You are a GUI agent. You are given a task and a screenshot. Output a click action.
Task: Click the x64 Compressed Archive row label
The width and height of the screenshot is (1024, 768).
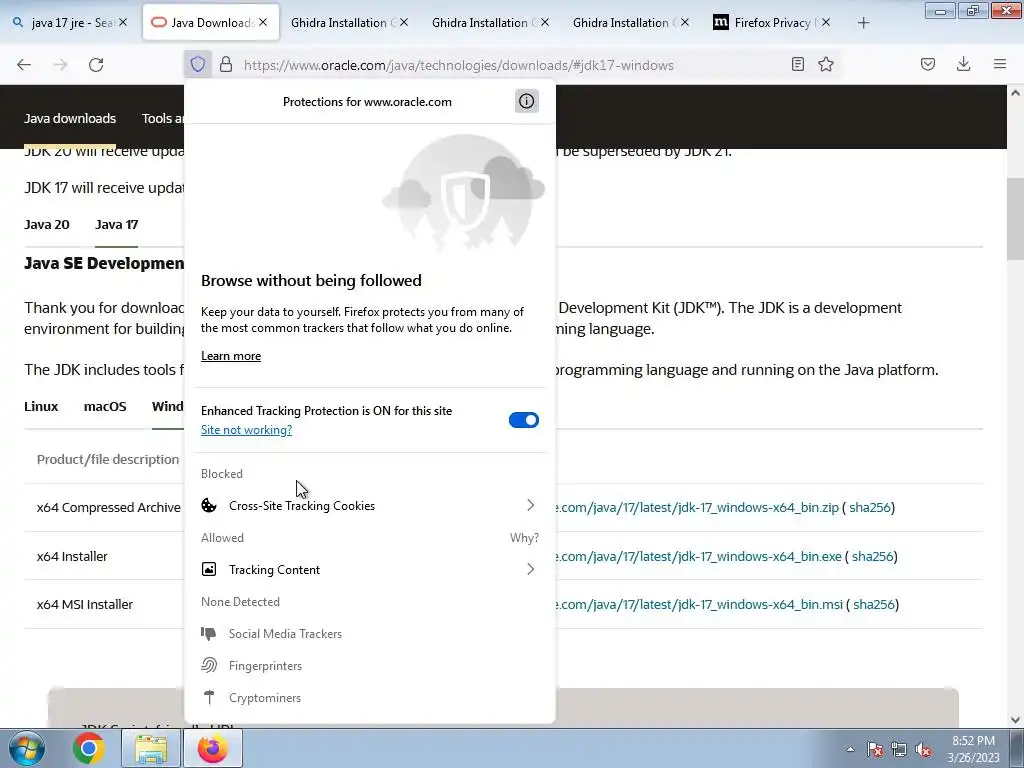pos(108,507)
